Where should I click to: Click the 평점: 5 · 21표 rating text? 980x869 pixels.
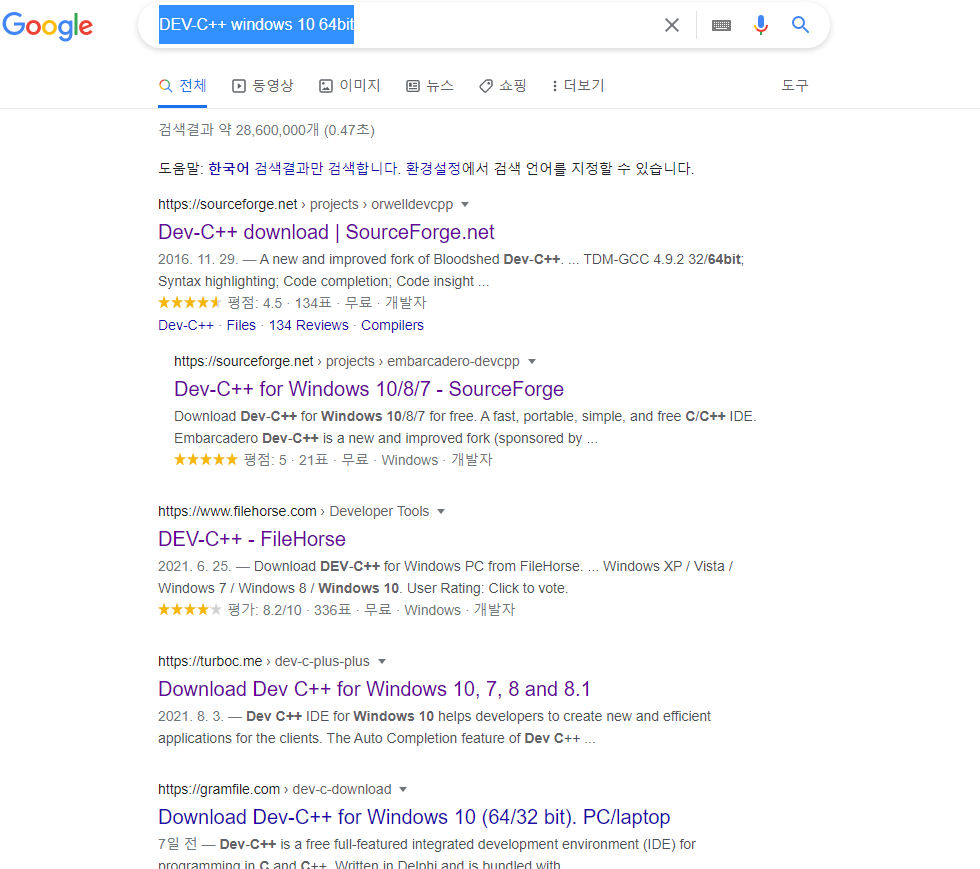tap(286, 460)
